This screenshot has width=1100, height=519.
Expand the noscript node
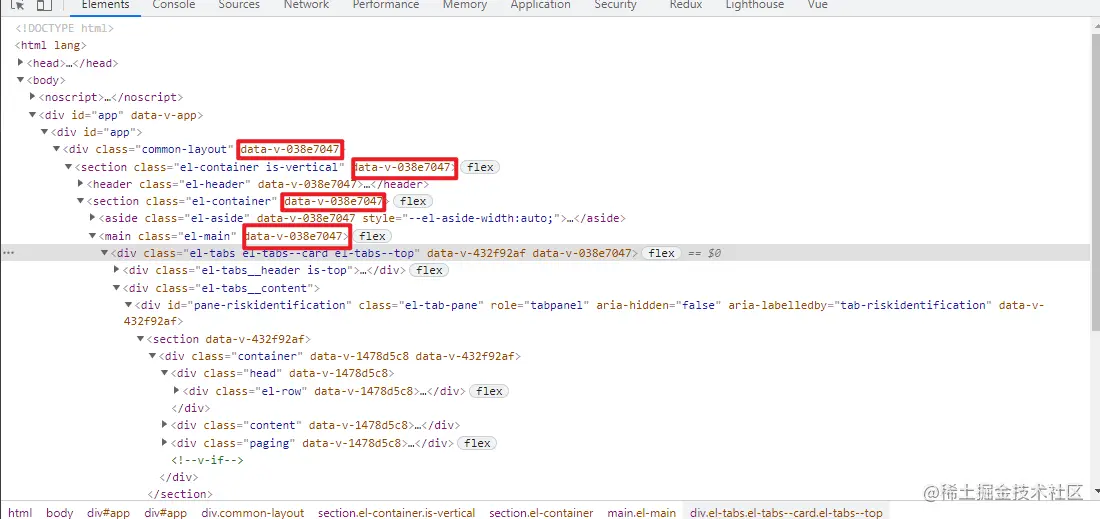pyautogui.click(x=33, y=97)
